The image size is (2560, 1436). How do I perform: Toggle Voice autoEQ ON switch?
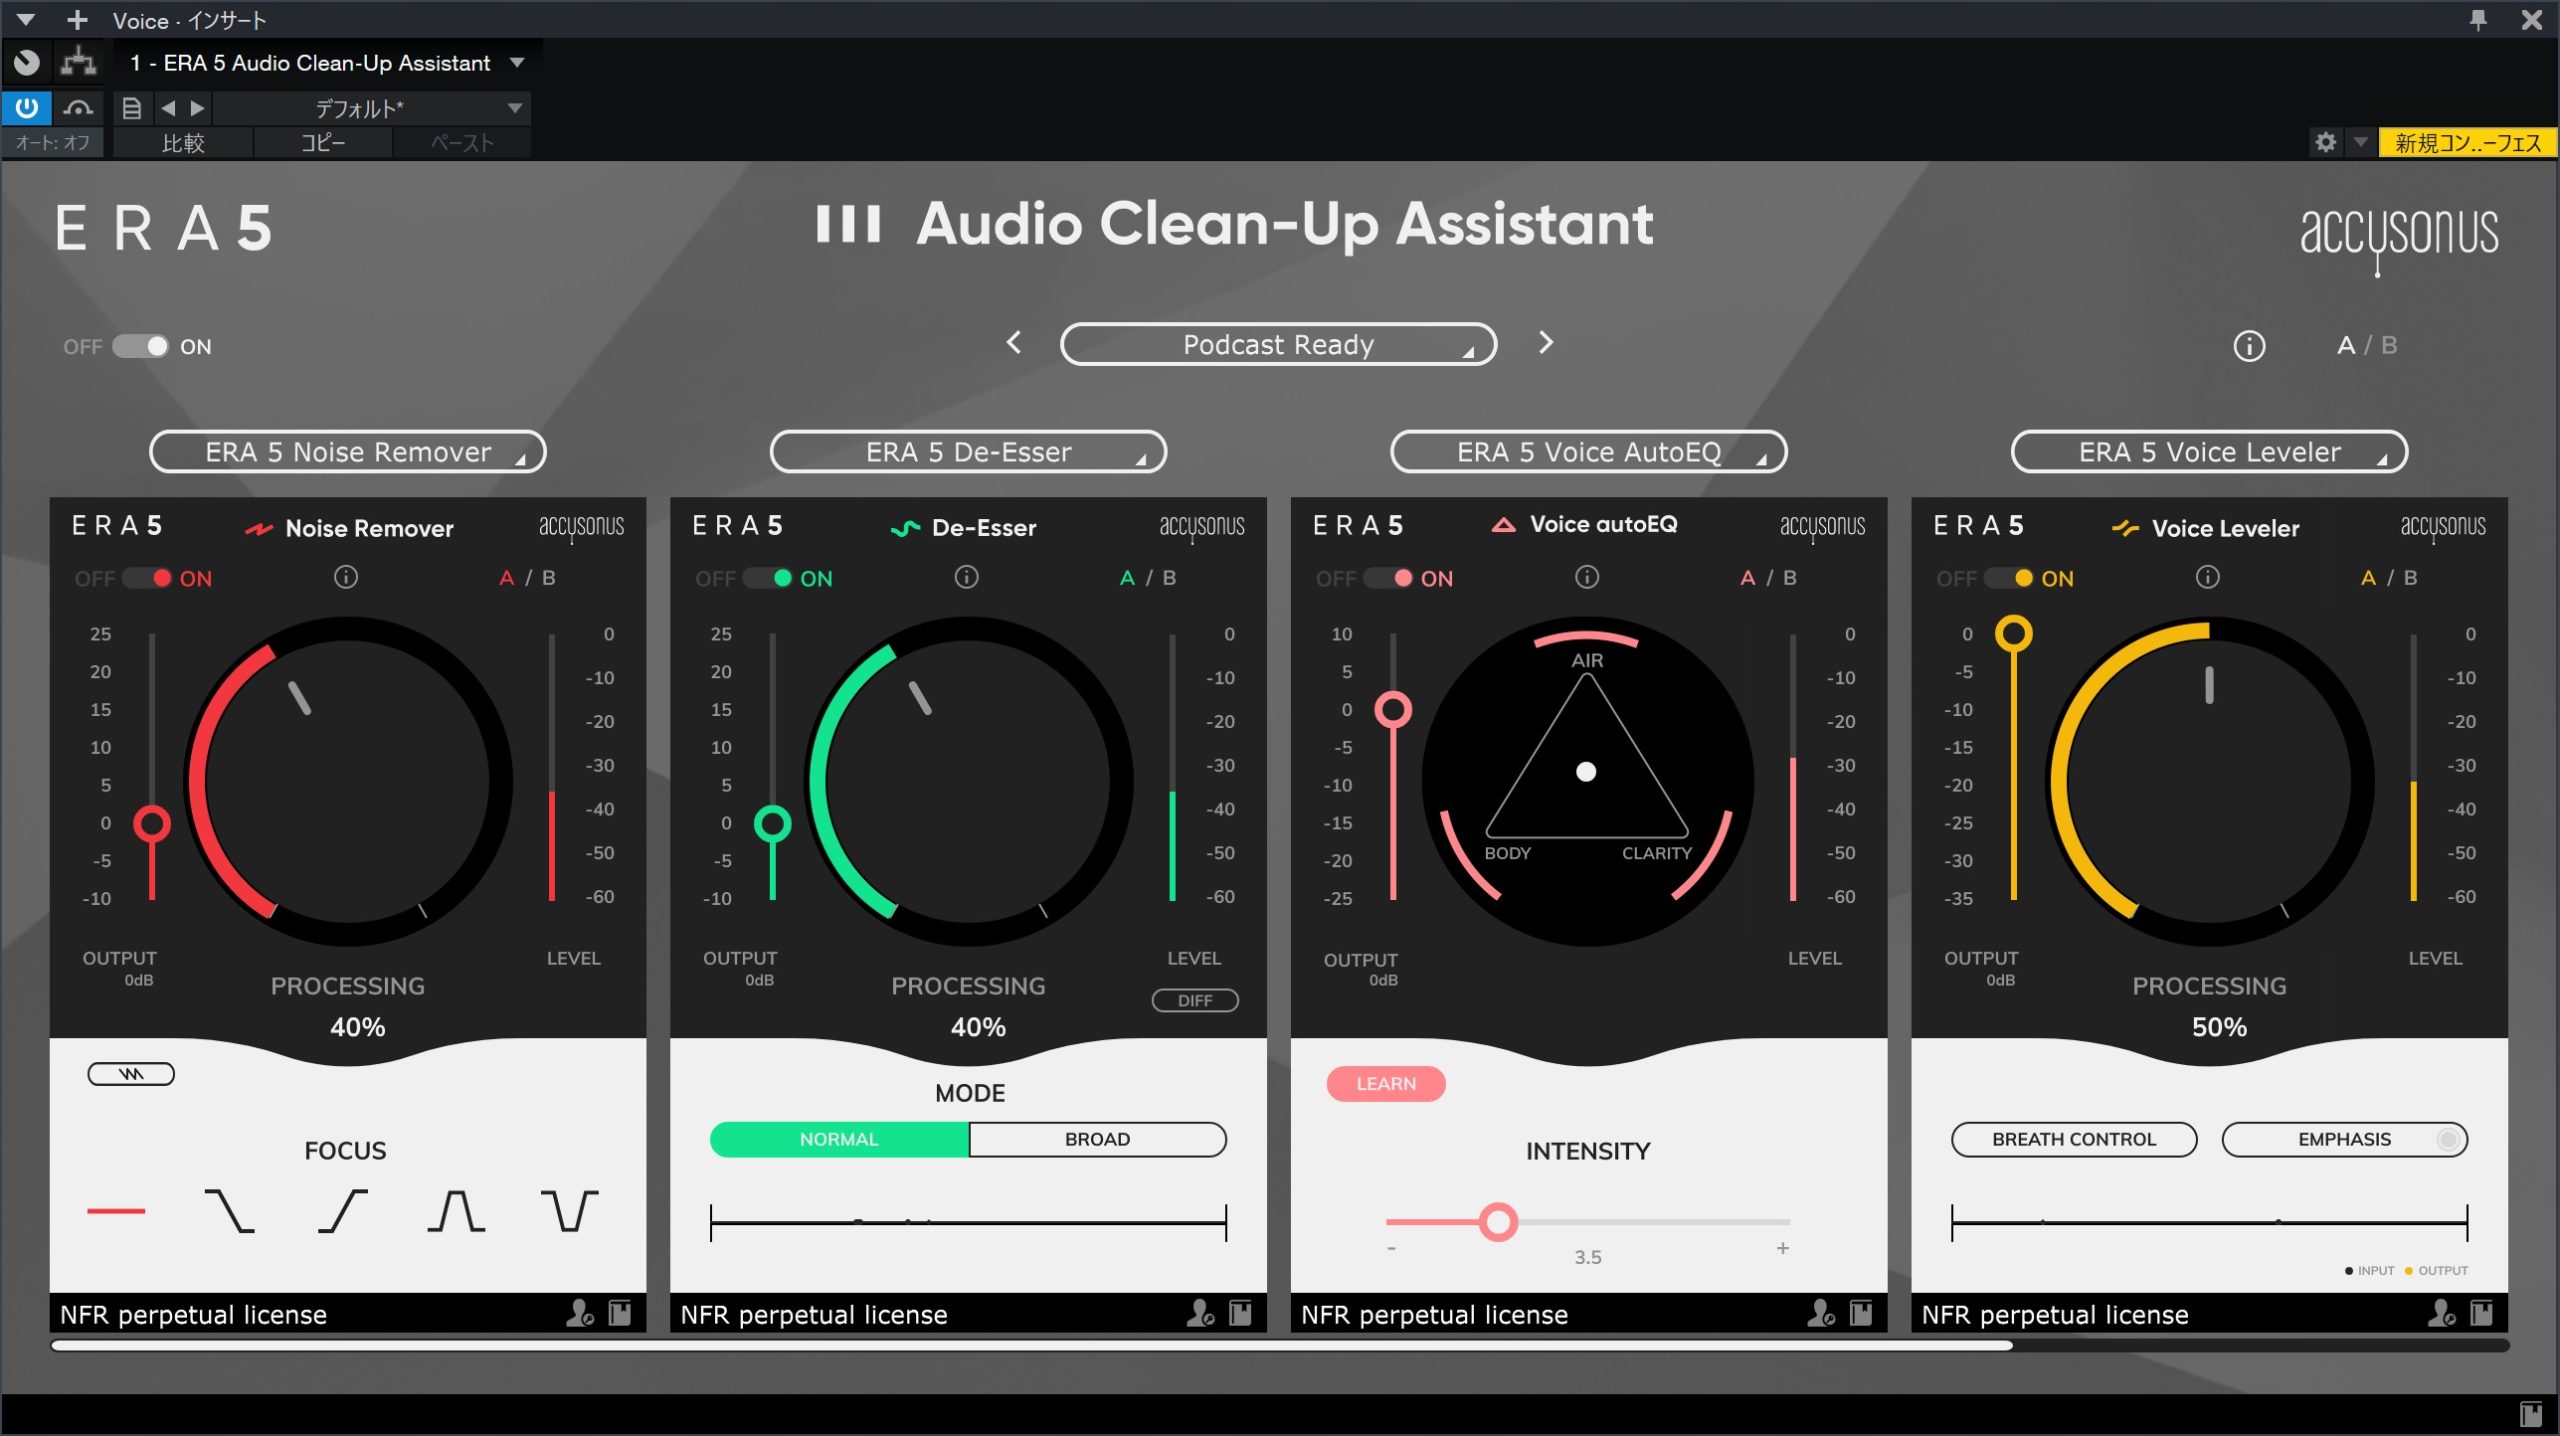1389,578
